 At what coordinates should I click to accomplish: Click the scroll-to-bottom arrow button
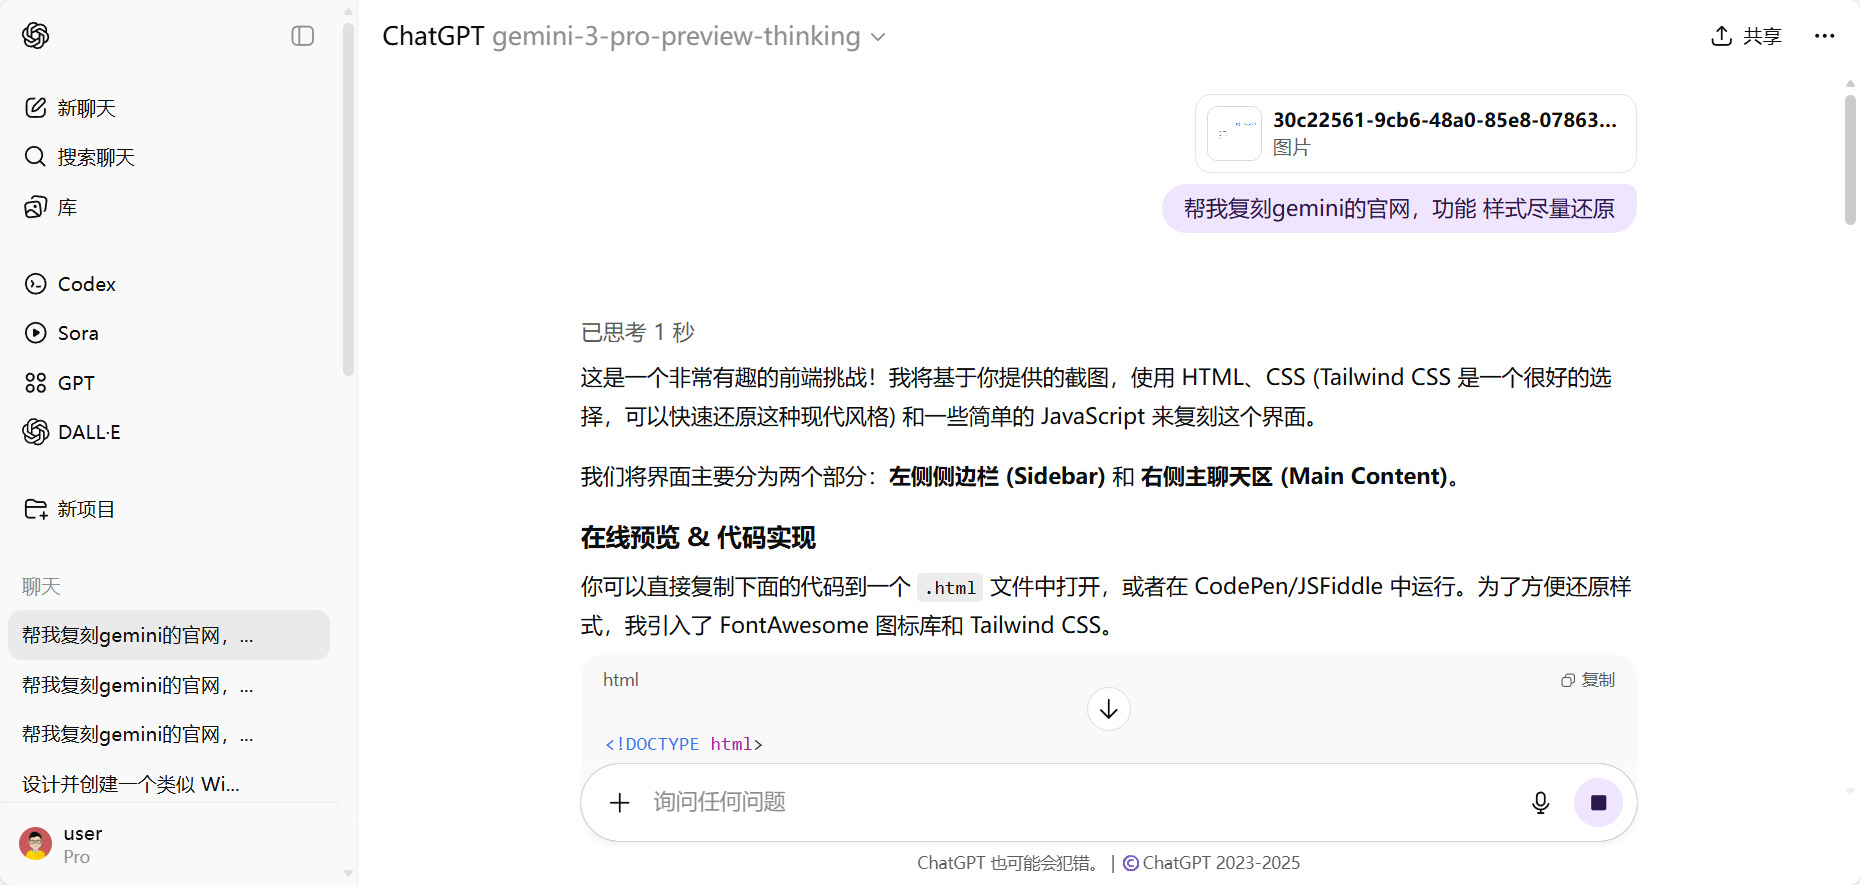click(1108, 709)
